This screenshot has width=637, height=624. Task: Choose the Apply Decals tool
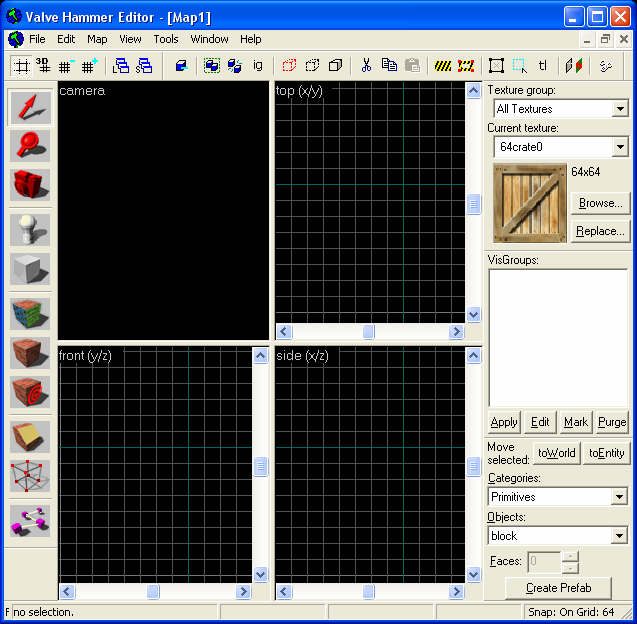30,392
